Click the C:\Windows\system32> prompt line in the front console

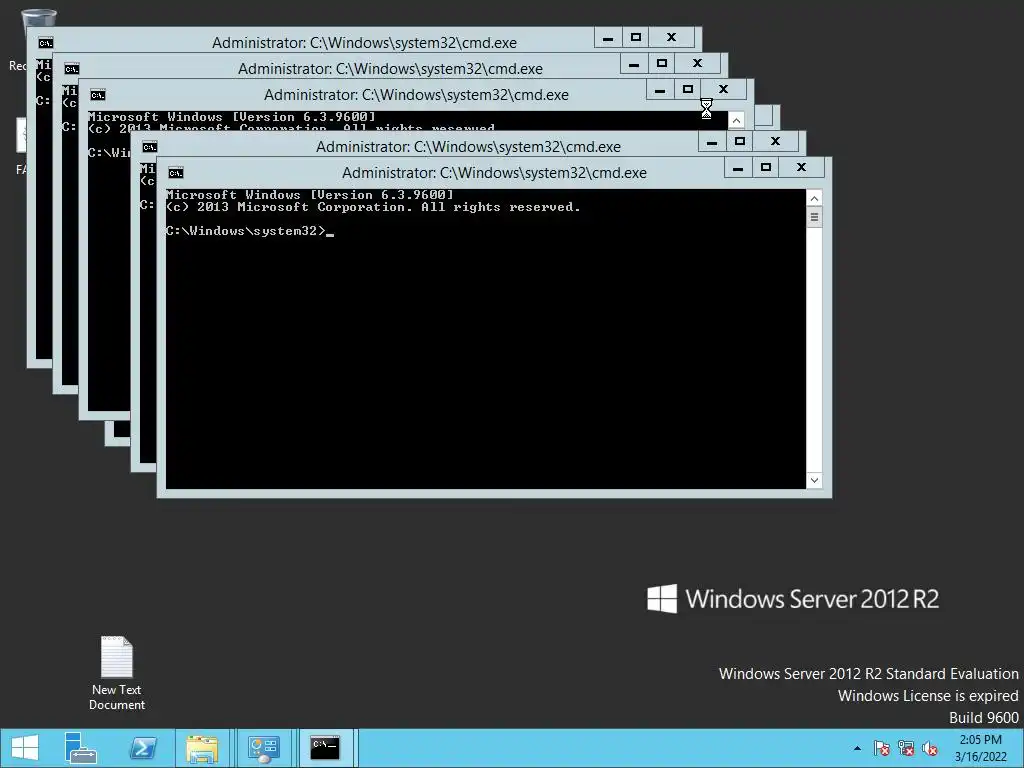pos(250,231)
